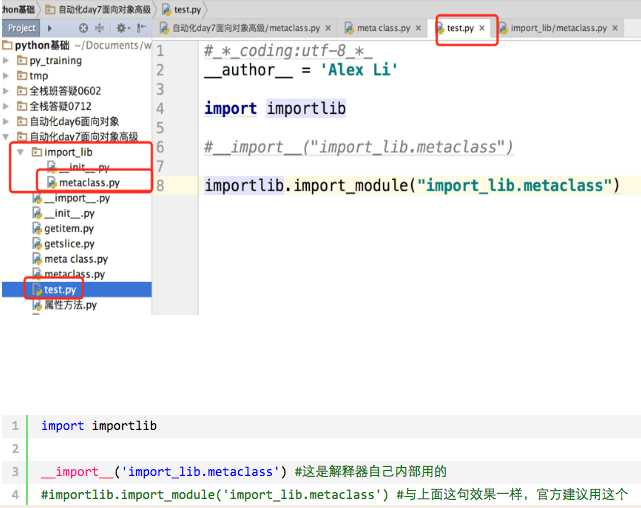Select metaclass.py inside import_lib
The height and width of the screenshot is (508, 641).
[x=83, y=182]
